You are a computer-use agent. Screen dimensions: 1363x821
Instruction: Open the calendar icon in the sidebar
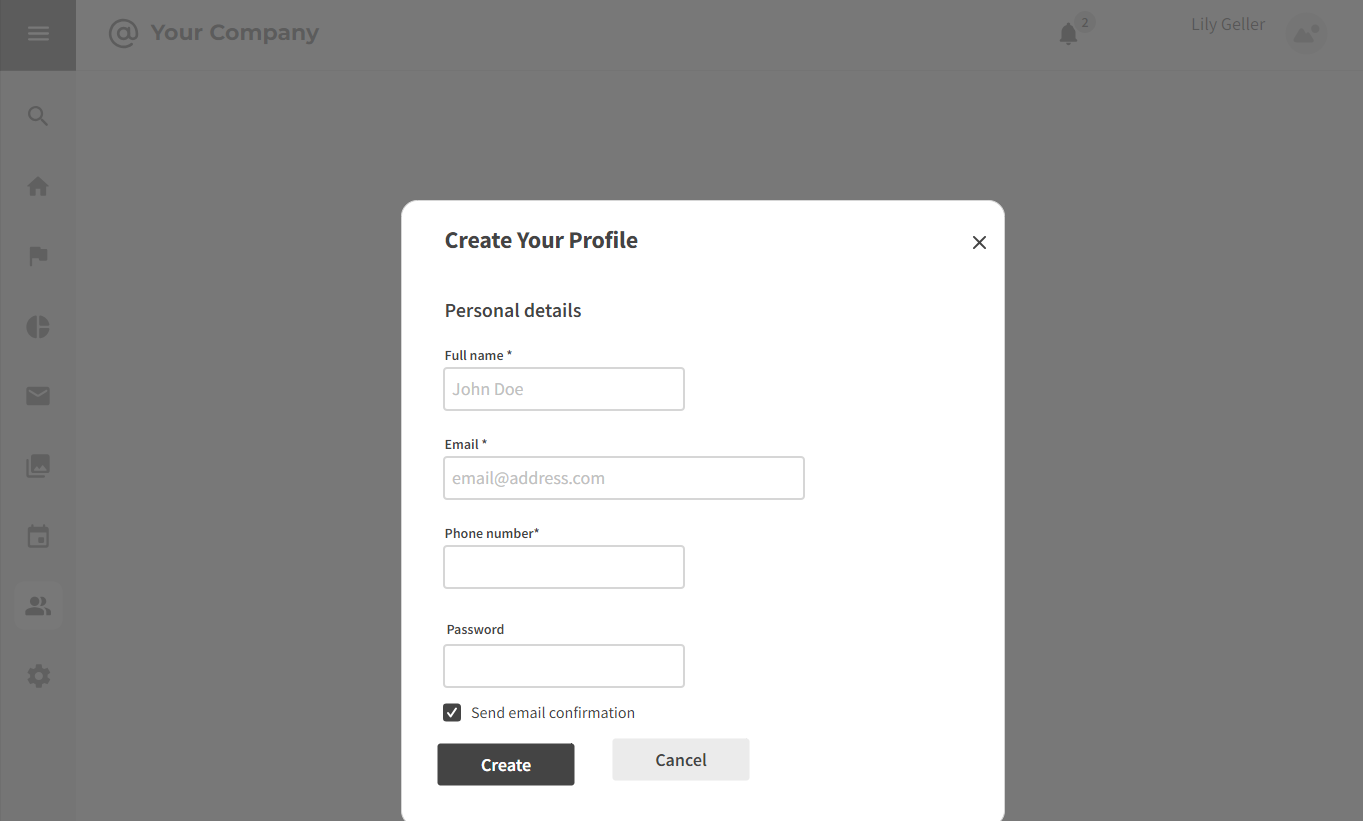tap(38, 535)
